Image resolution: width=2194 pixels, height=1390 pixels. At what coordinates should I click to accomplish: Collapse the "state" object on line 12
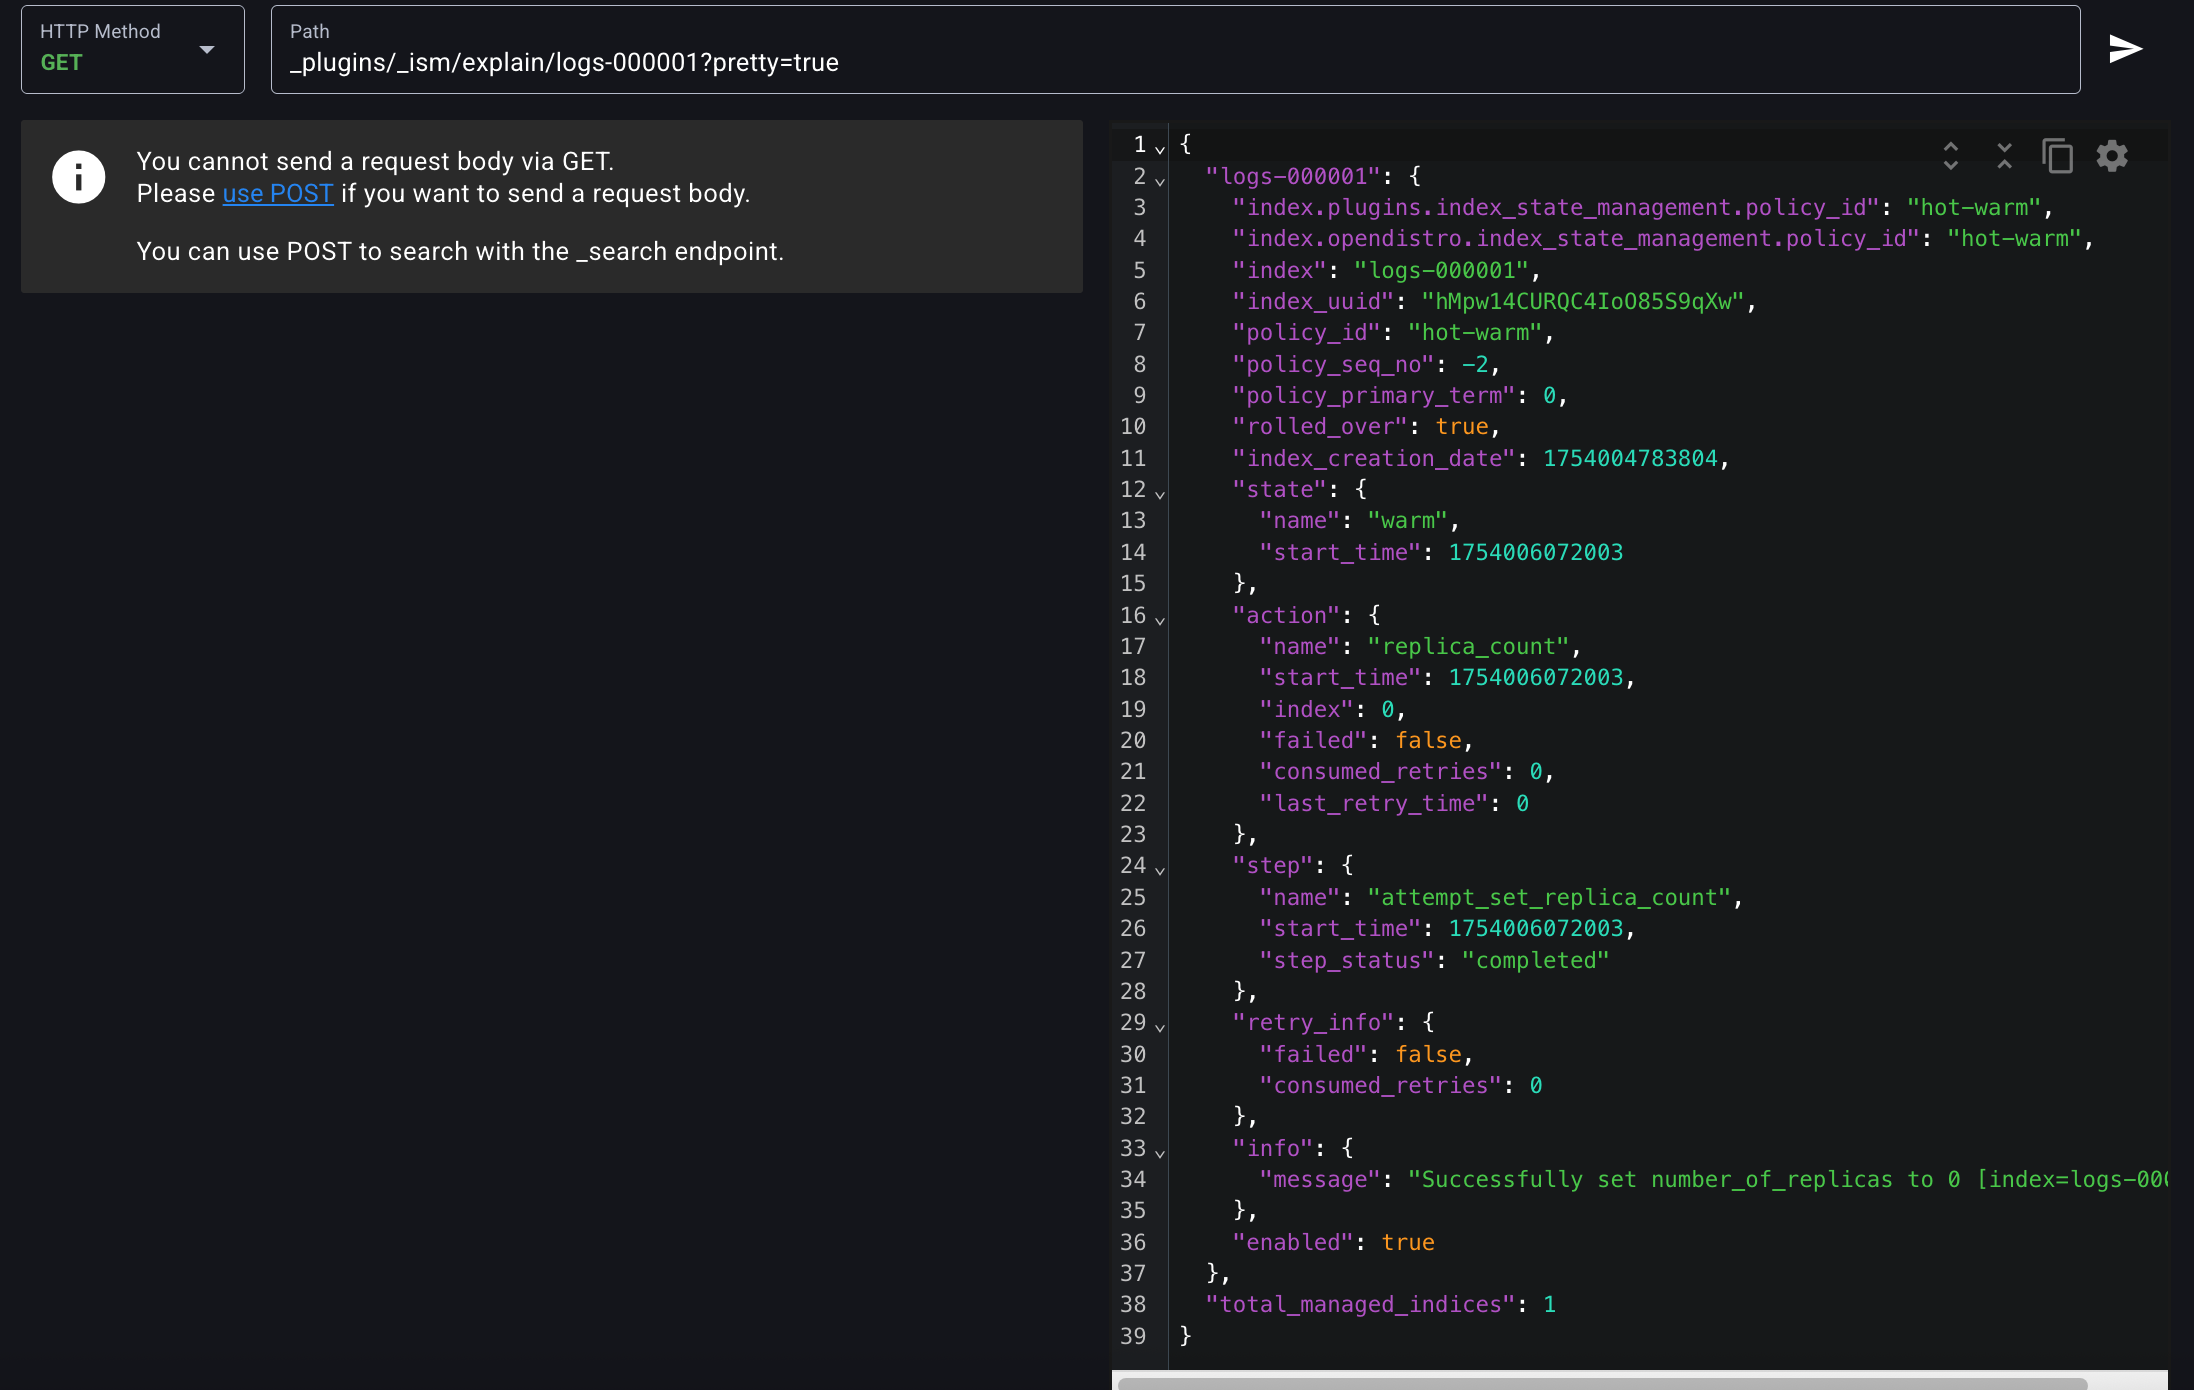point(1160,494)
